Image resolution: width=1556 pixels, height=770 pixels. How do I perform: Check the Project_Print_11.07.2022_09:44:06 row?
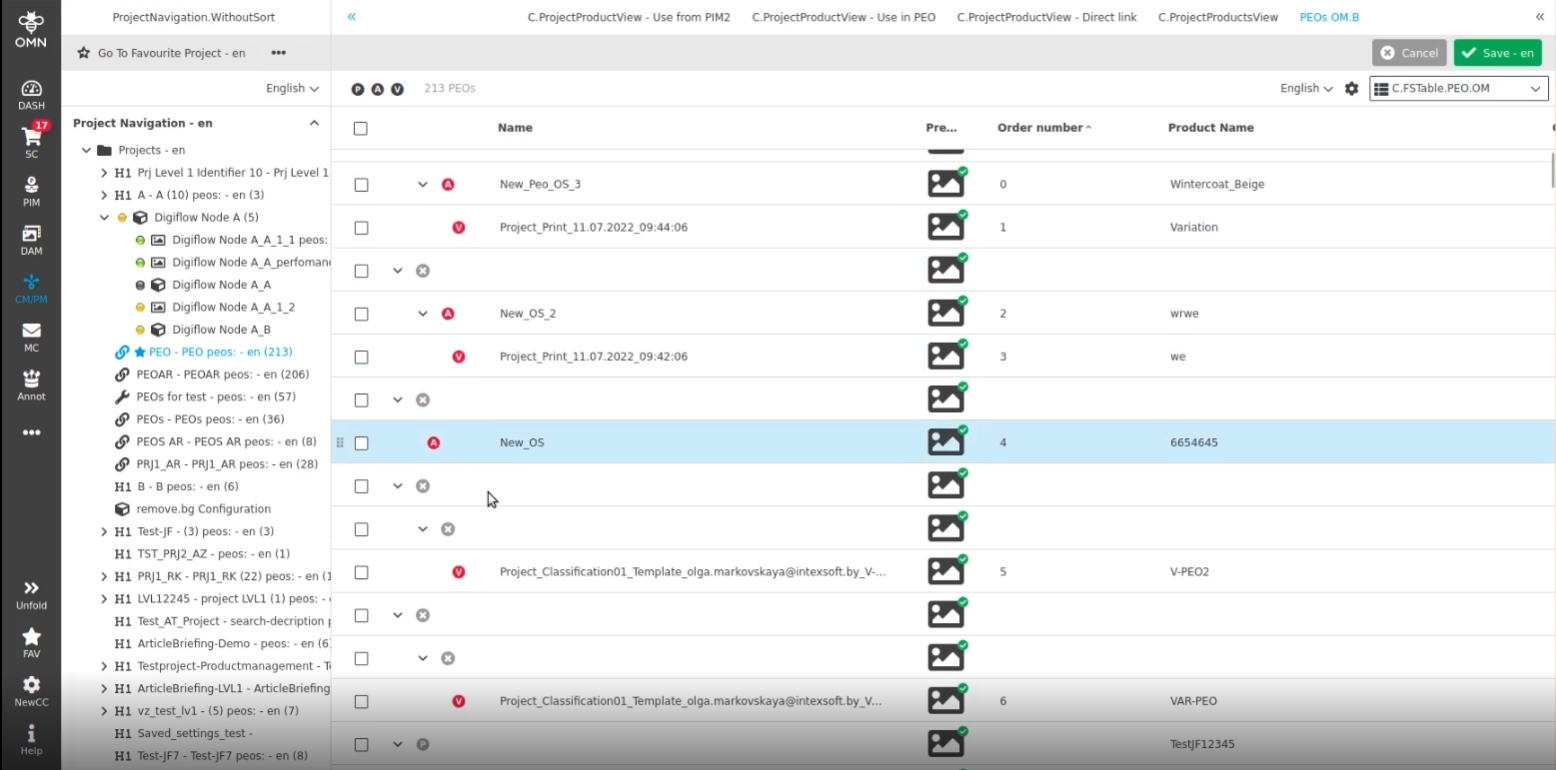[x=361, y=228]
